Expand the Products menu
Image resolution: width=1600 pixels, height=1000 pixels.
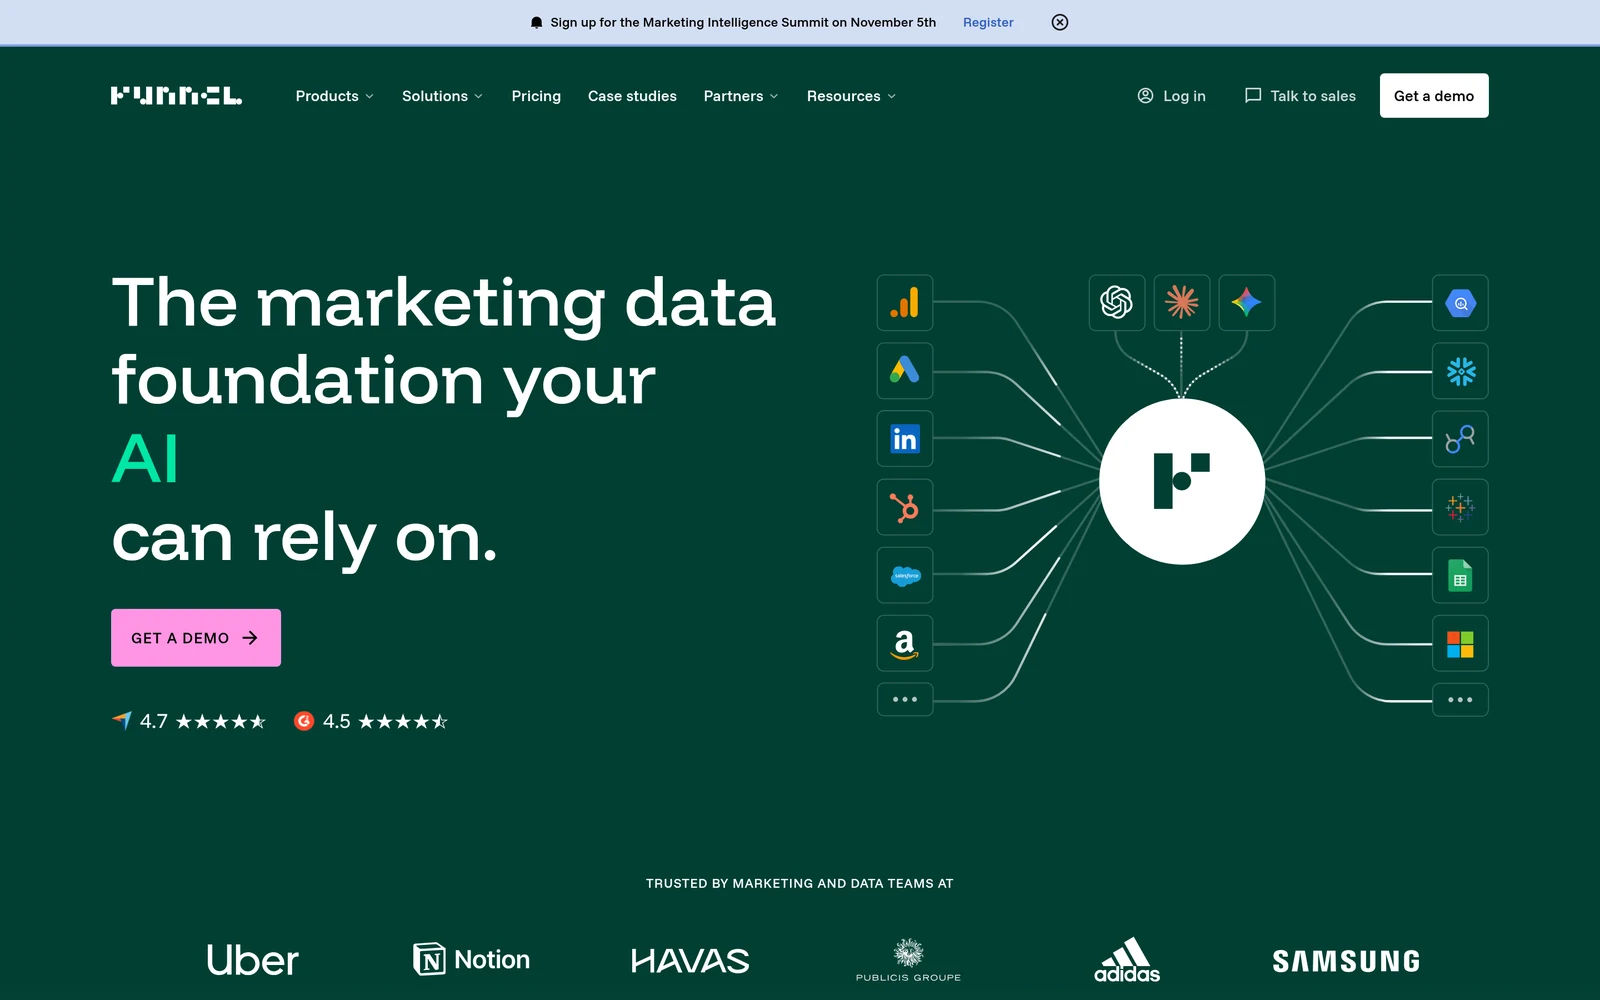[335, 96]
